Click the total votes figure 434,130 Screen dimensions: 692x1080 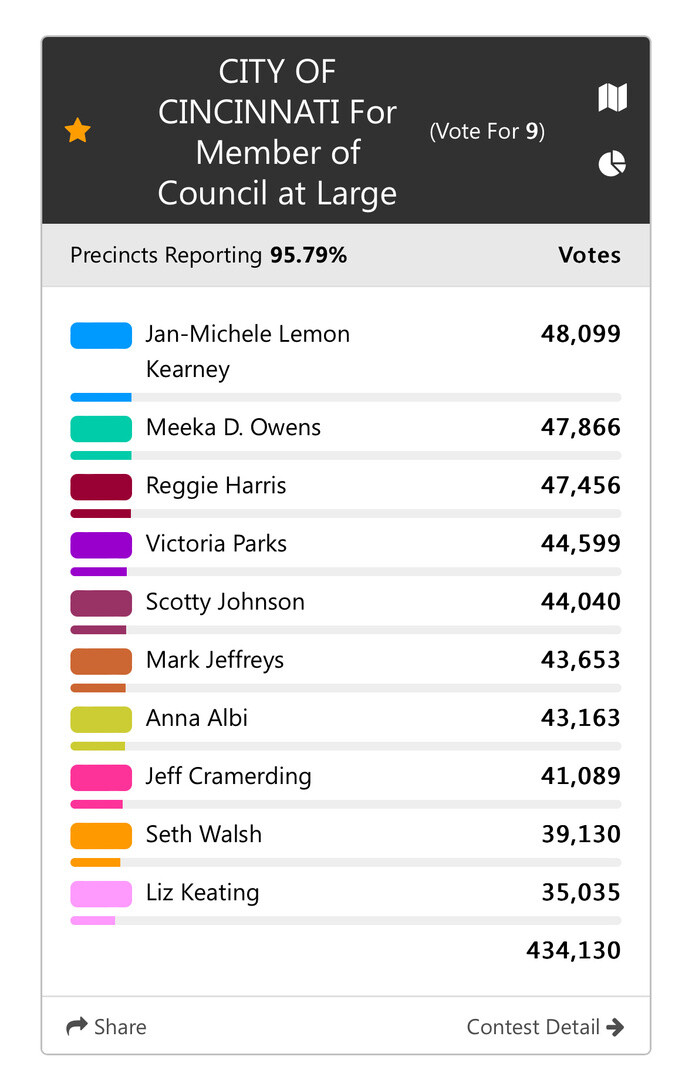[574, 951]
